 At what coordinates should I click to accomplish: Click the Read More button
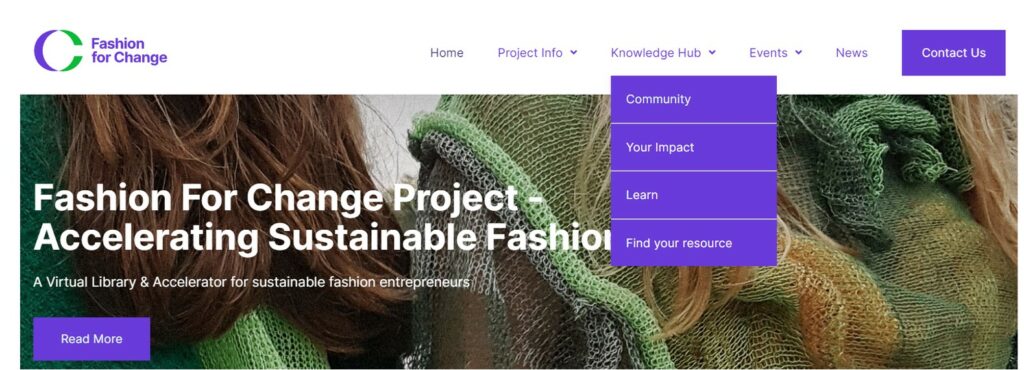point(91,339)
